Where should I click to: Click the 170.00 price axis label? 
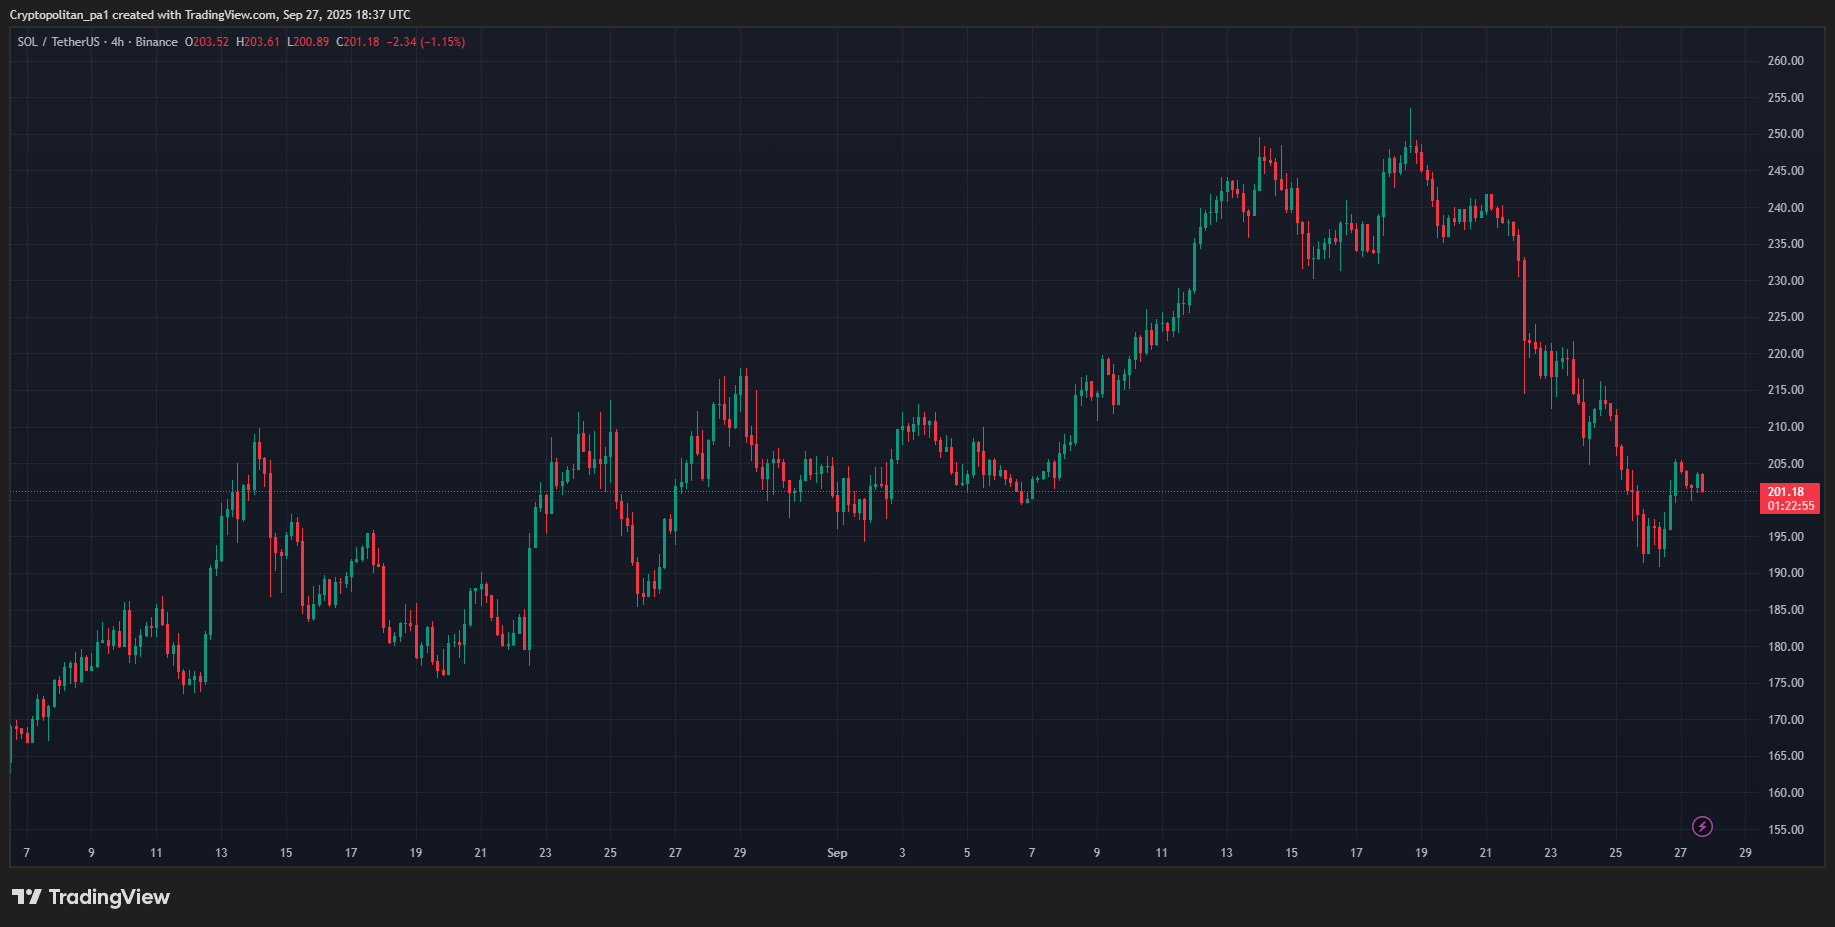1786,720
